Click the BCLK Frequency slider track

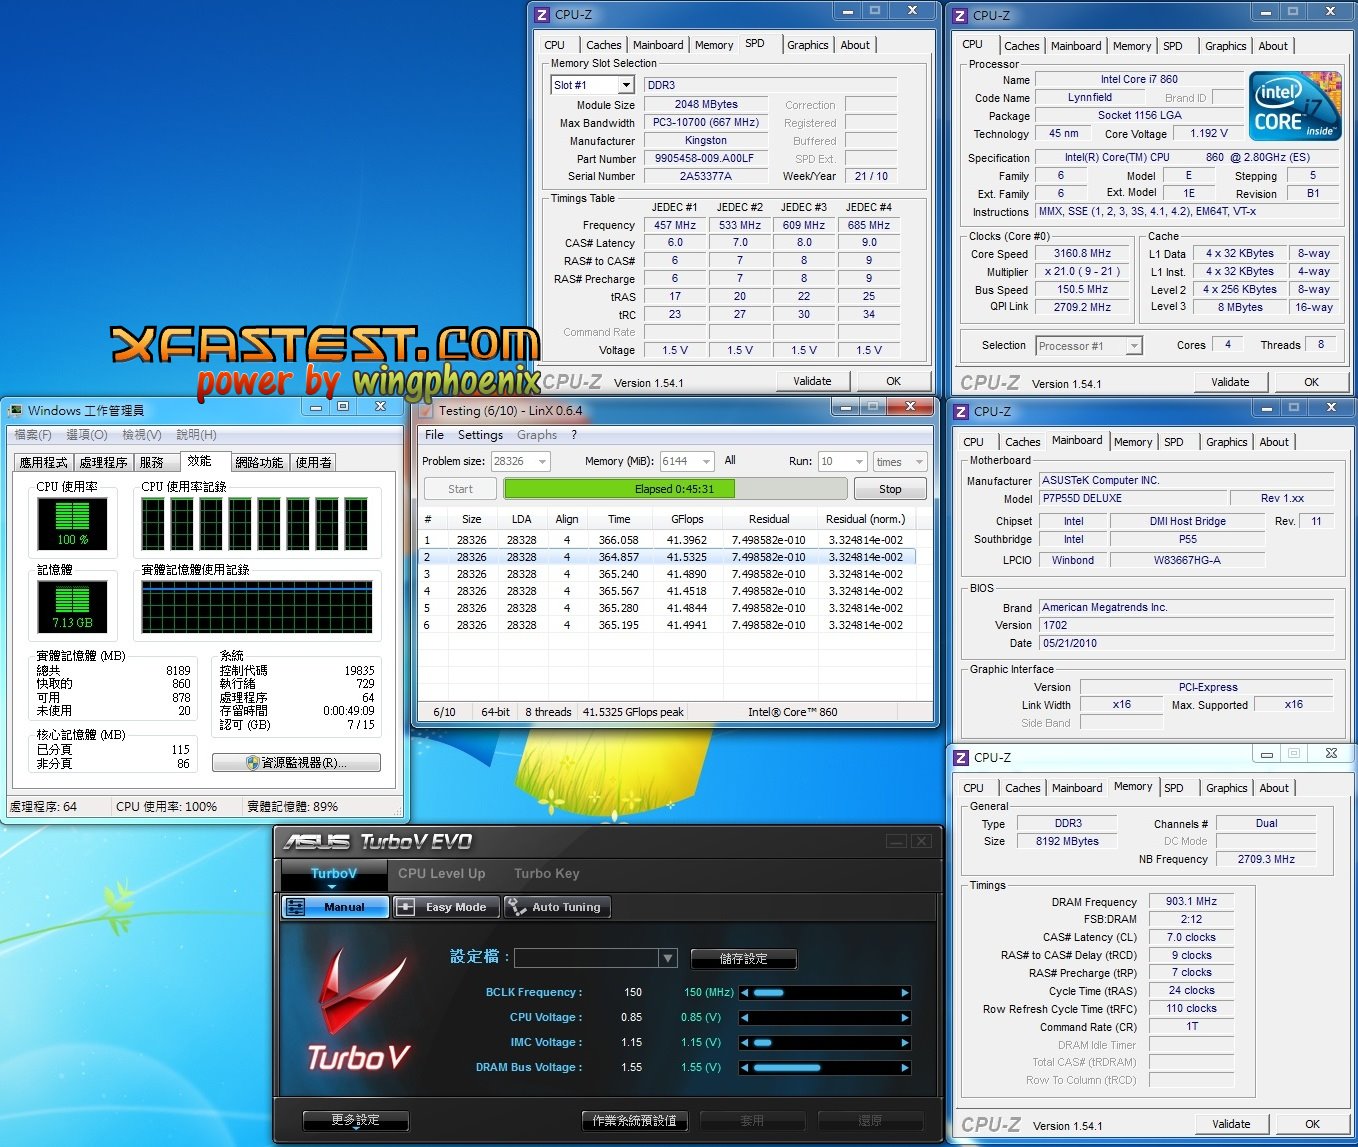[825, 993]
